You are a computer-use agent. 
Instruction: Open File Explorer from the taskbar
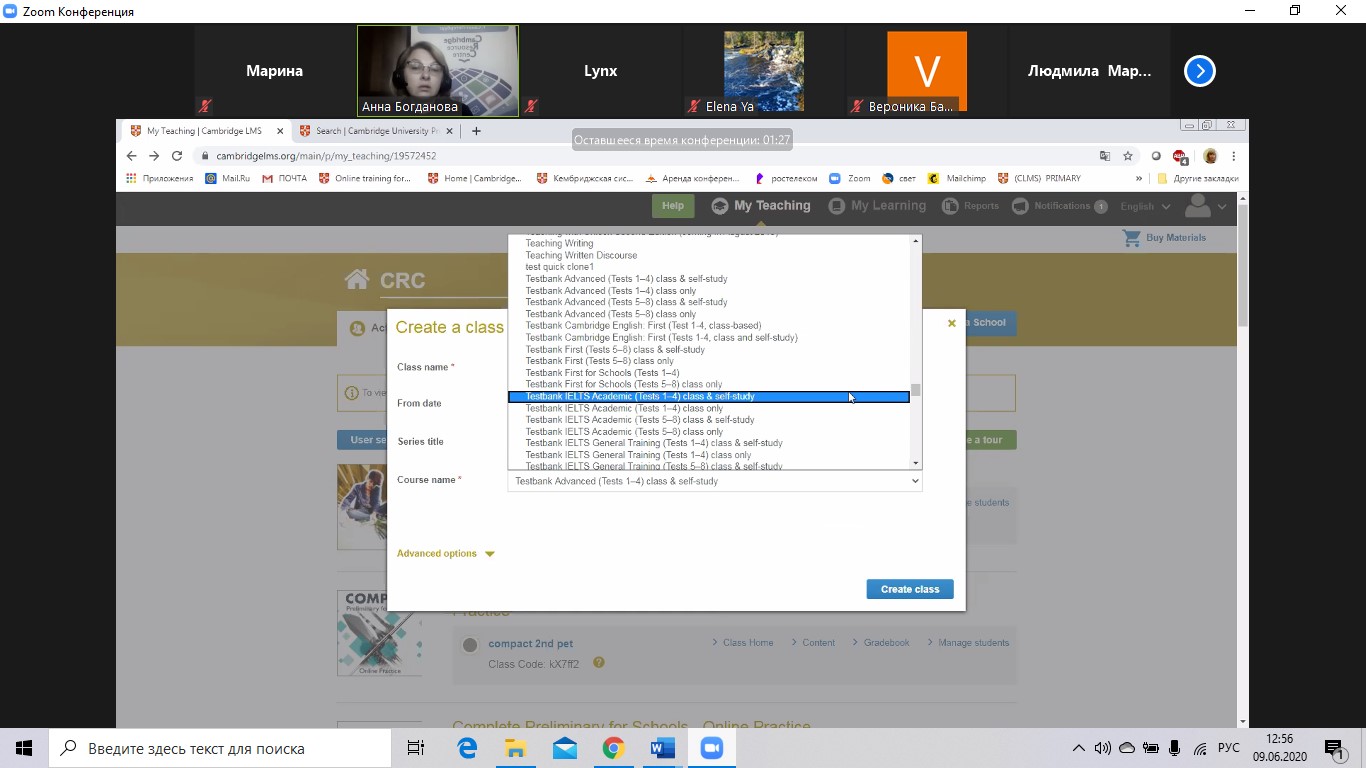pyautogui.click(x=515, y=748)
